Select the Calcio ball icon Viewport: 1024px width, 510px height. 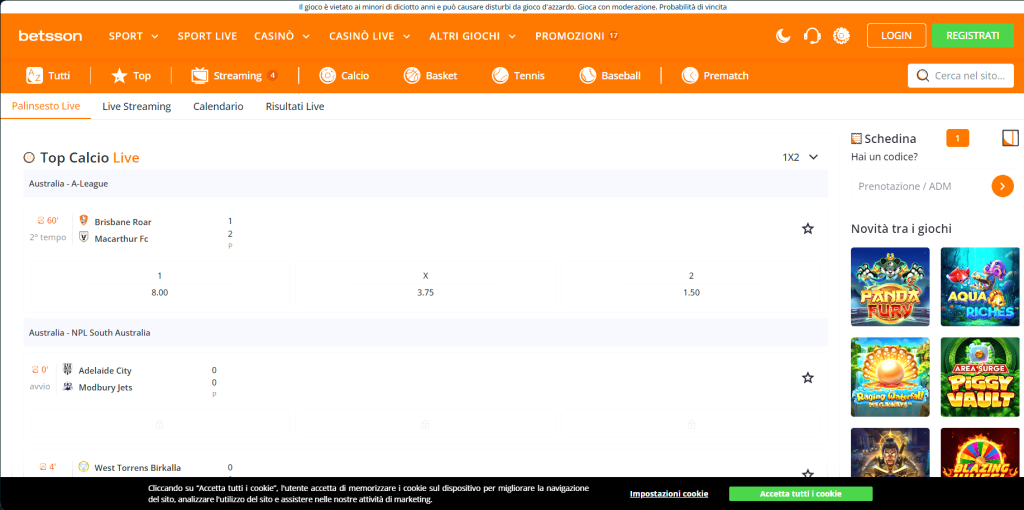[327, 76]
